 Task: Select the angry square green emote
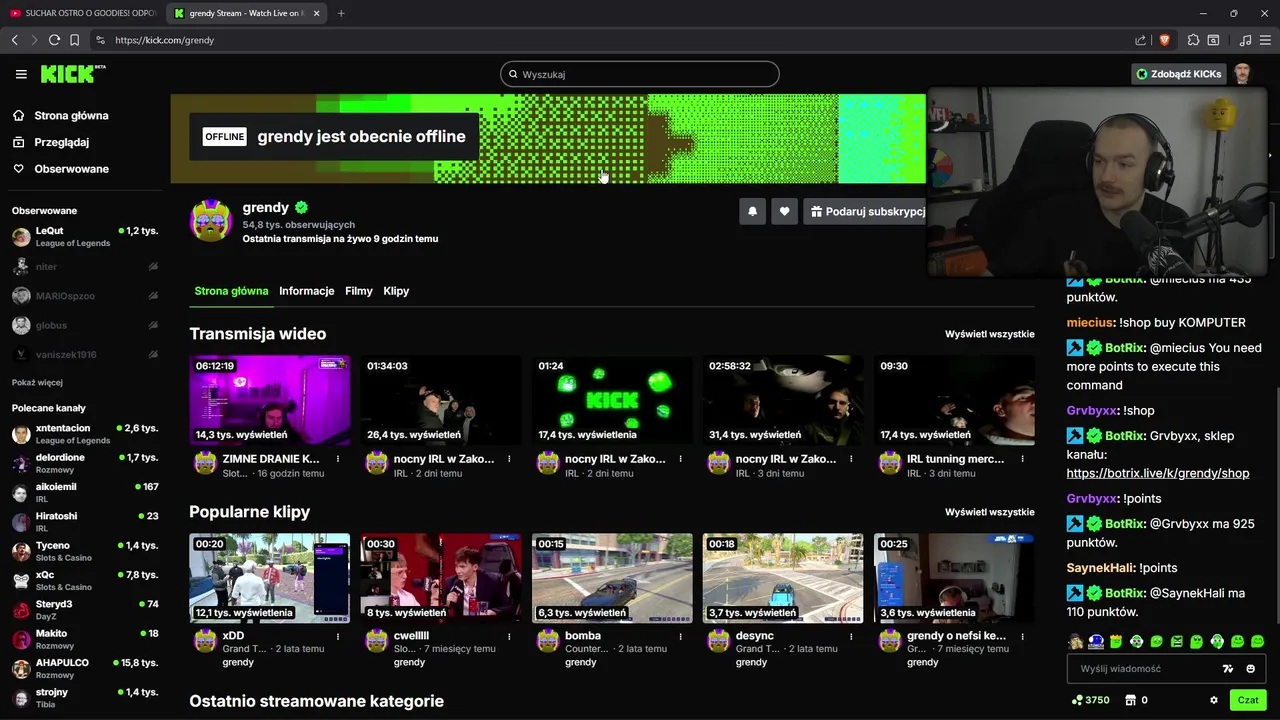tap(1177, 641)
